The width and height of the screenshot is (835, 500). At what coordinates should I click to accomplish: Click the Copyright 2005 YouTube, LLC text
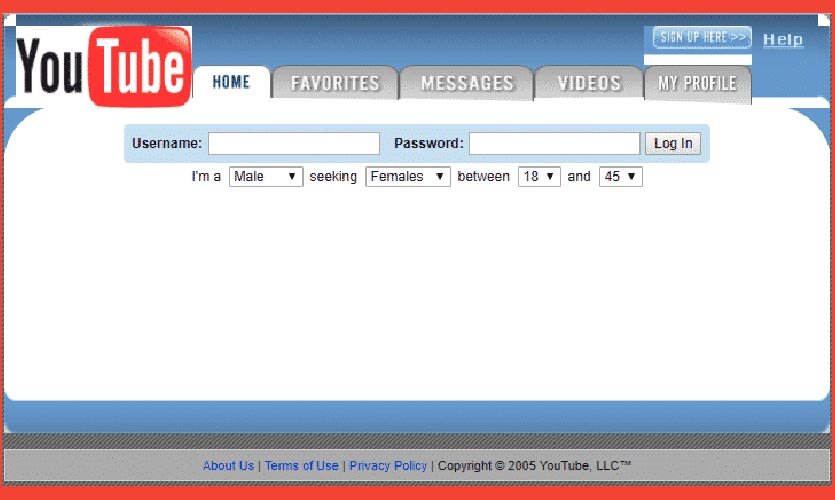(x=534, y=465)
